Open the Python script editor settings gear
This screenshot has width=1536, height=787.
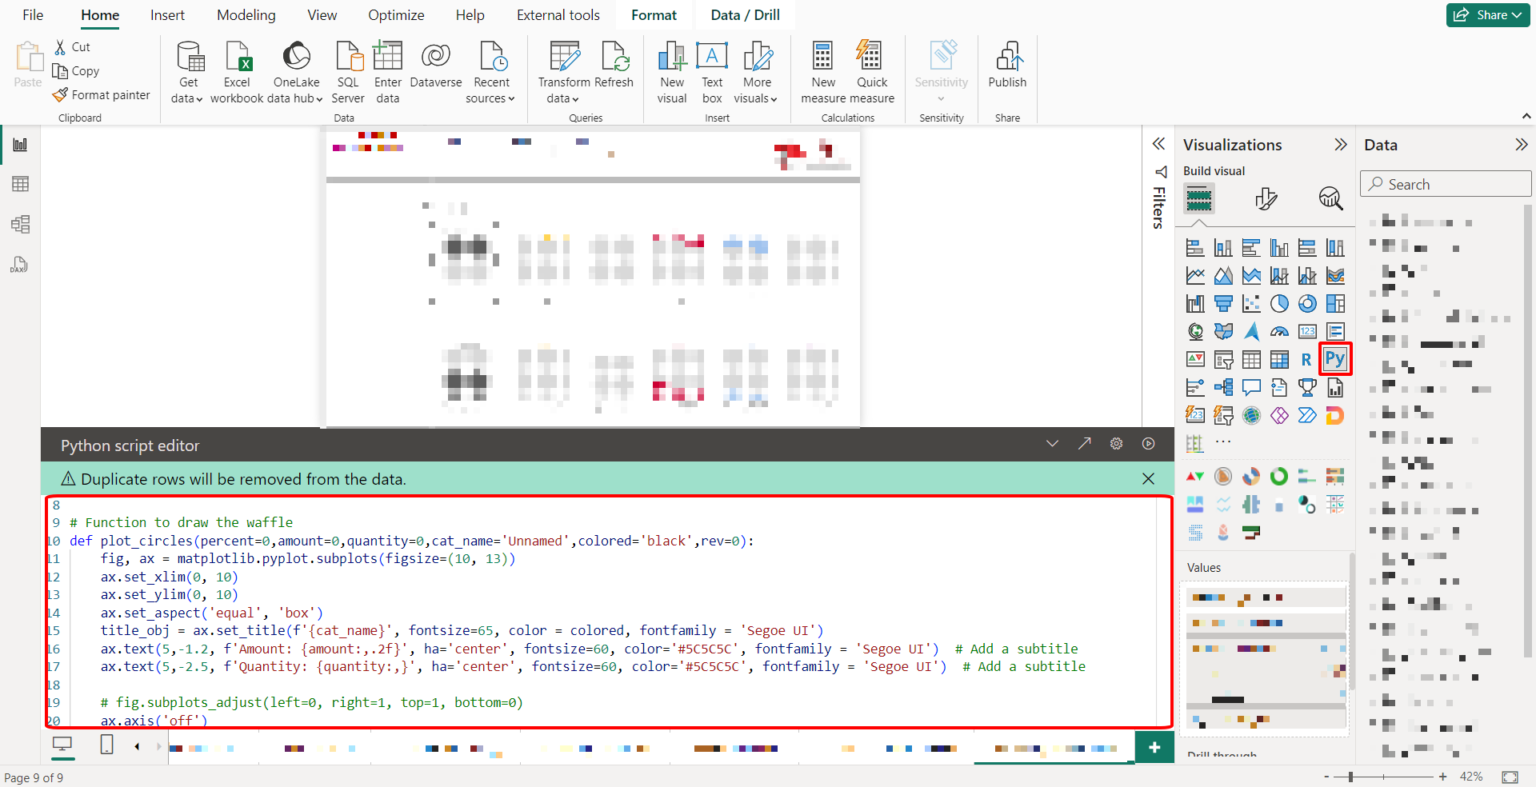(1114, 444)
